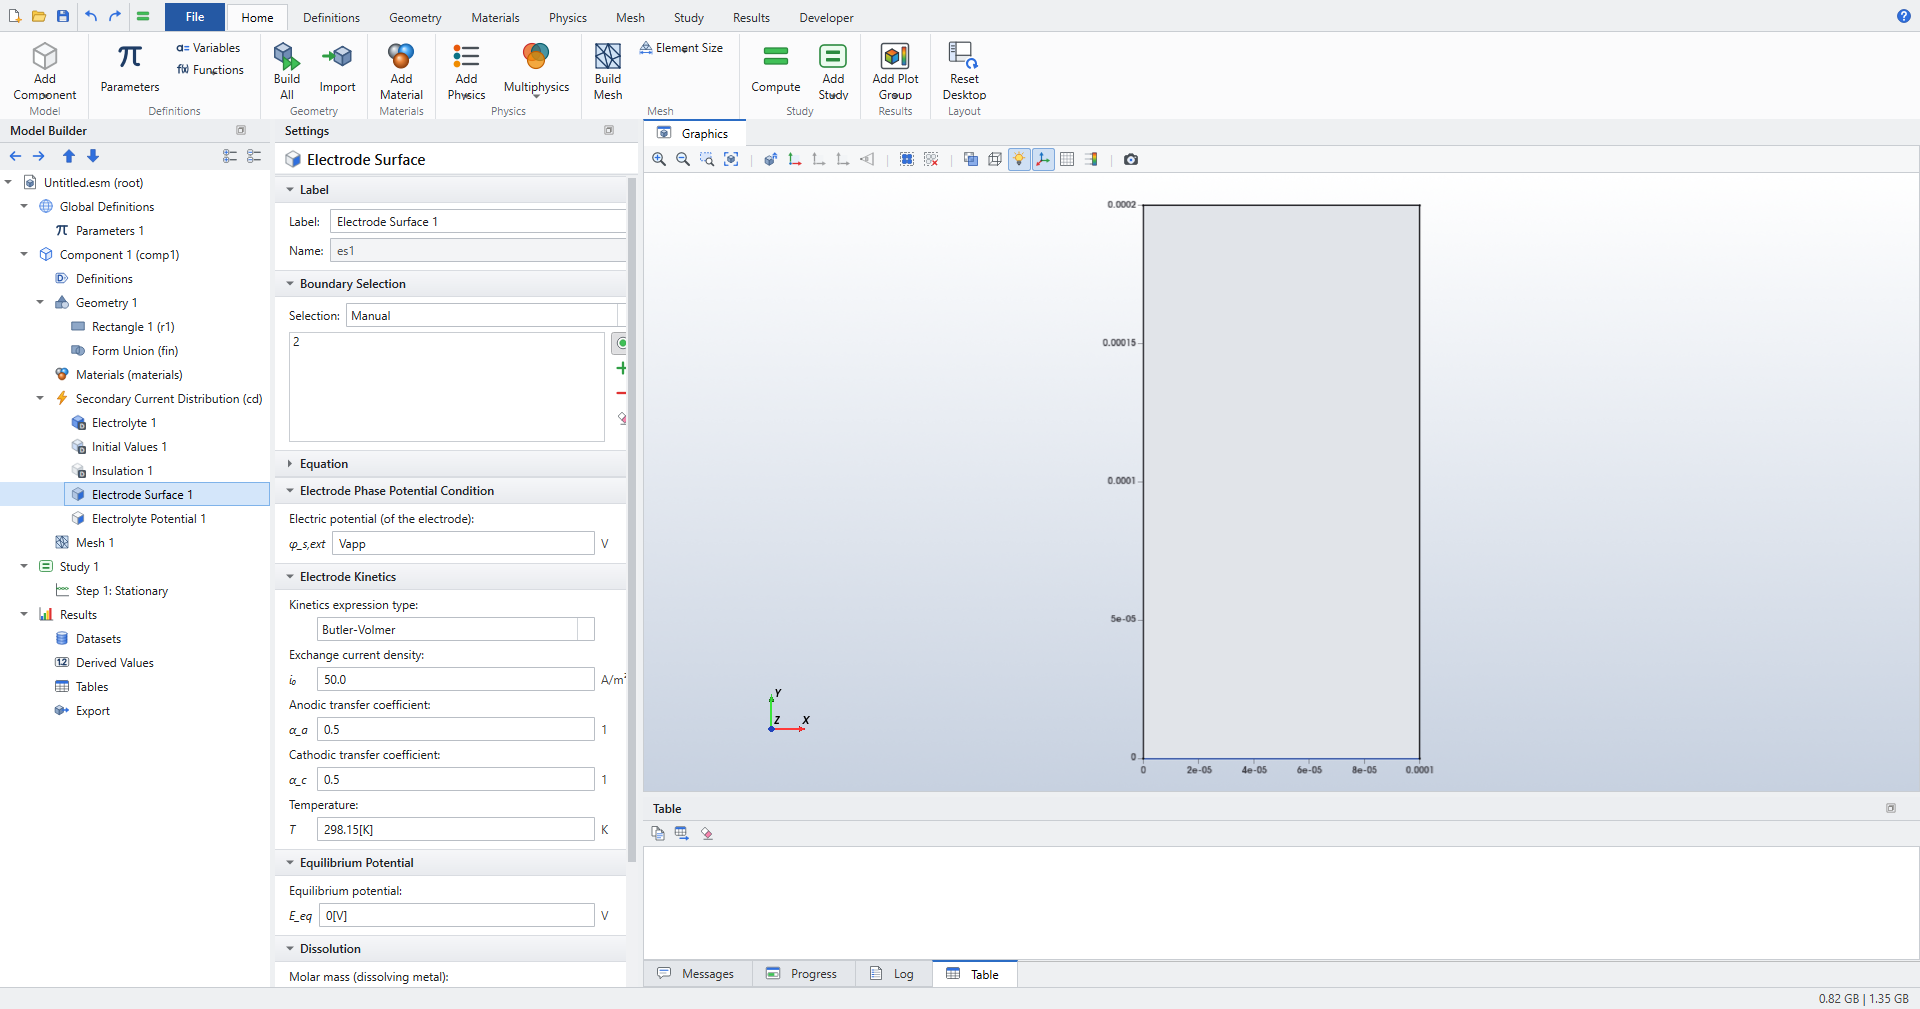
Task: Toggle axis orientation display in Graphics toolbar
Action: [x=1043, y=159]
